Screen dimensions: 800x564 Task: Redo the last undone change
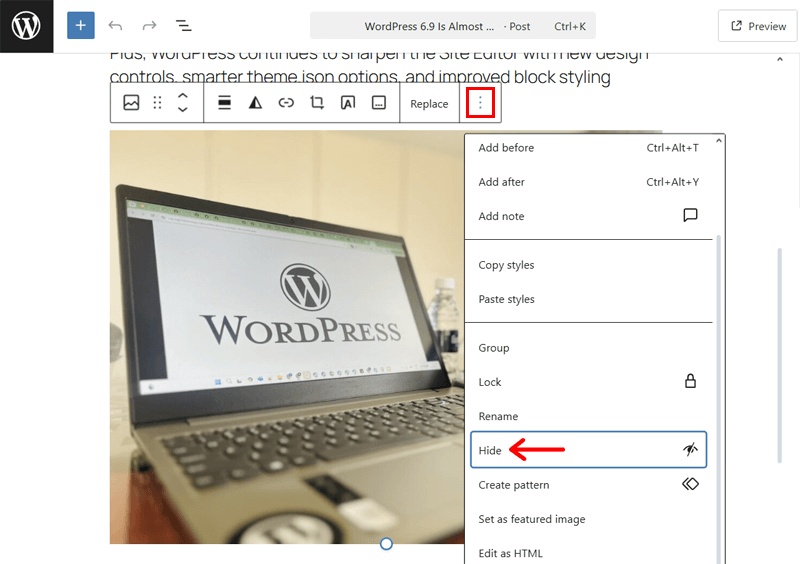149,26
